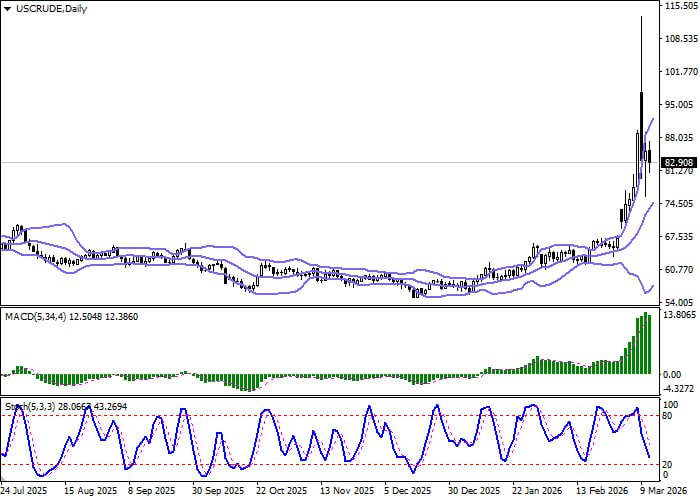
Task: Click the 22 Oct 2025 date marker
Action: [x=281, y=491]
